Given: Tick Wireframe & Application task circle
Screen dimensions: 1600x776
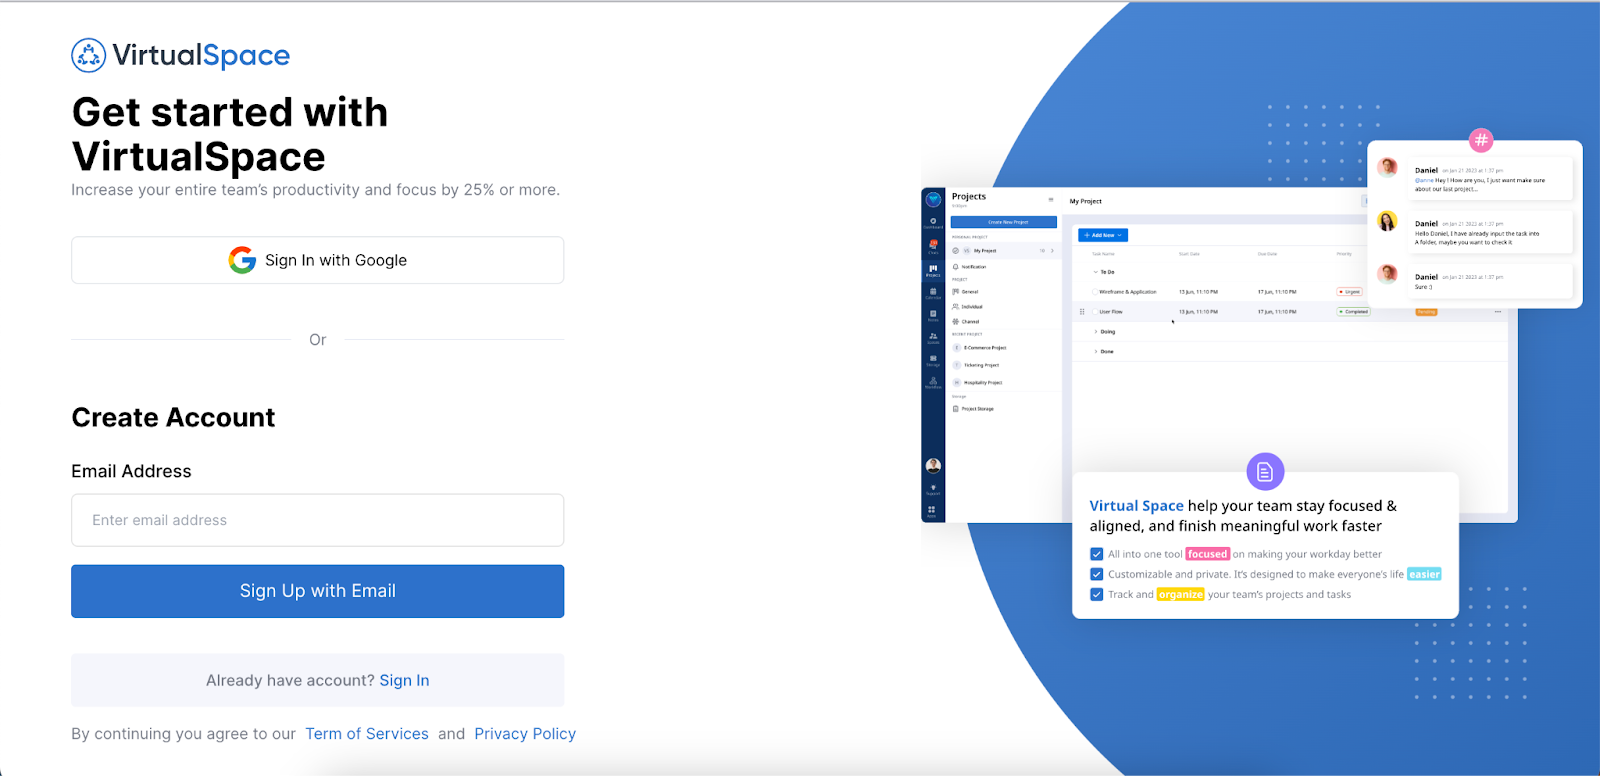Looking at the screenshot, I should point(1095,292).
